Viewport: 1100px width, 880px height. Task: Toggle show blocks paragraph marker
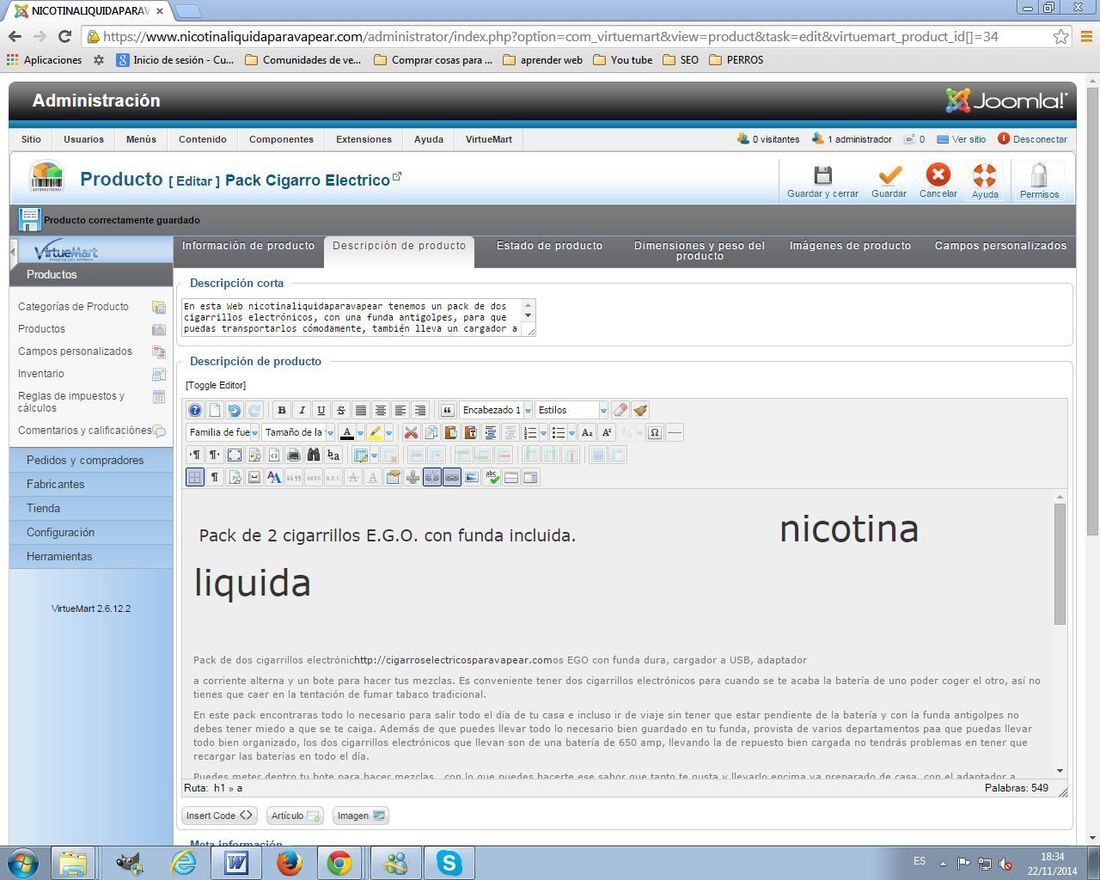[x=215, y=477]
